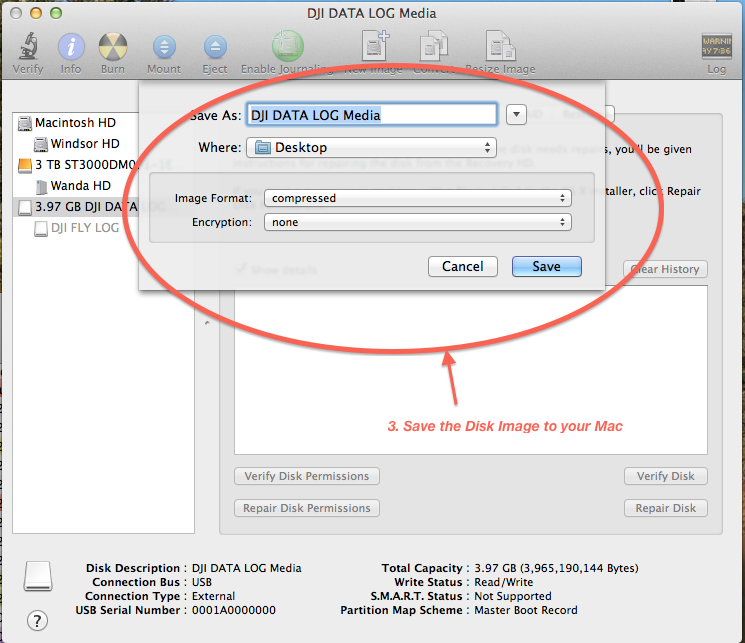Click the Repair Disk button
Image resolution: width=745 pixels, height=643 pixels.
pyautogui.click(x=665, y=508)
